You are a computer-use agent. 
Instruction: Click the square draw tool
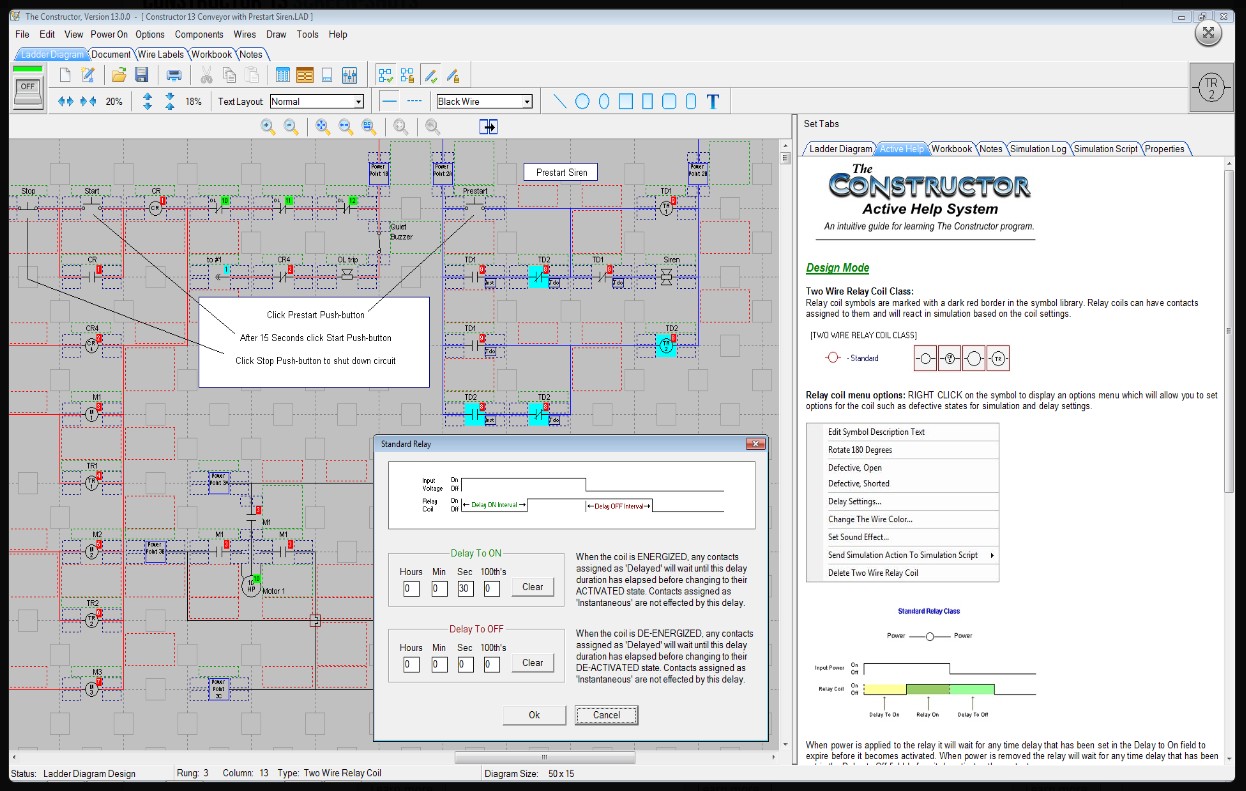click(x=626, y=101)
